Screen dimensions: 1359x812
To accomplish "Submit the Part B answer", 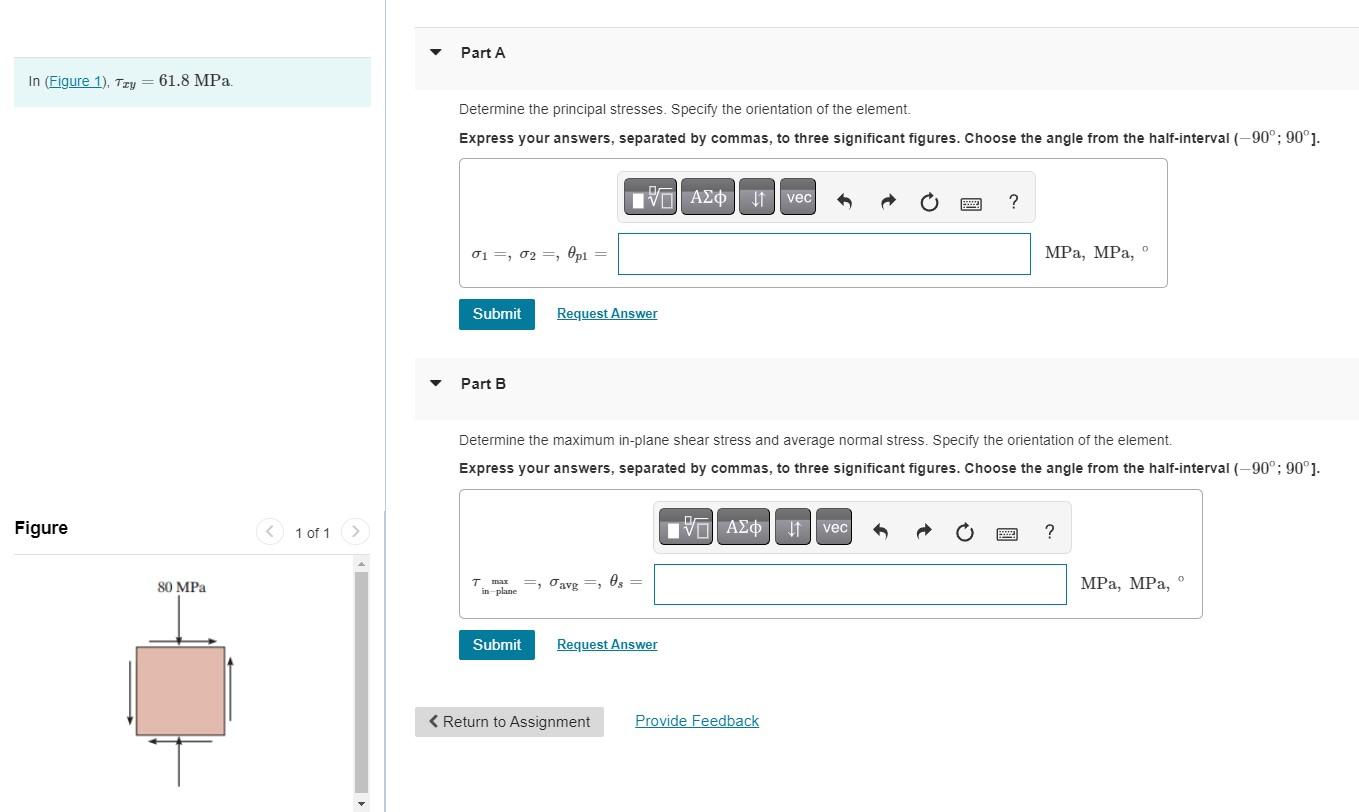I will (496, 644).
